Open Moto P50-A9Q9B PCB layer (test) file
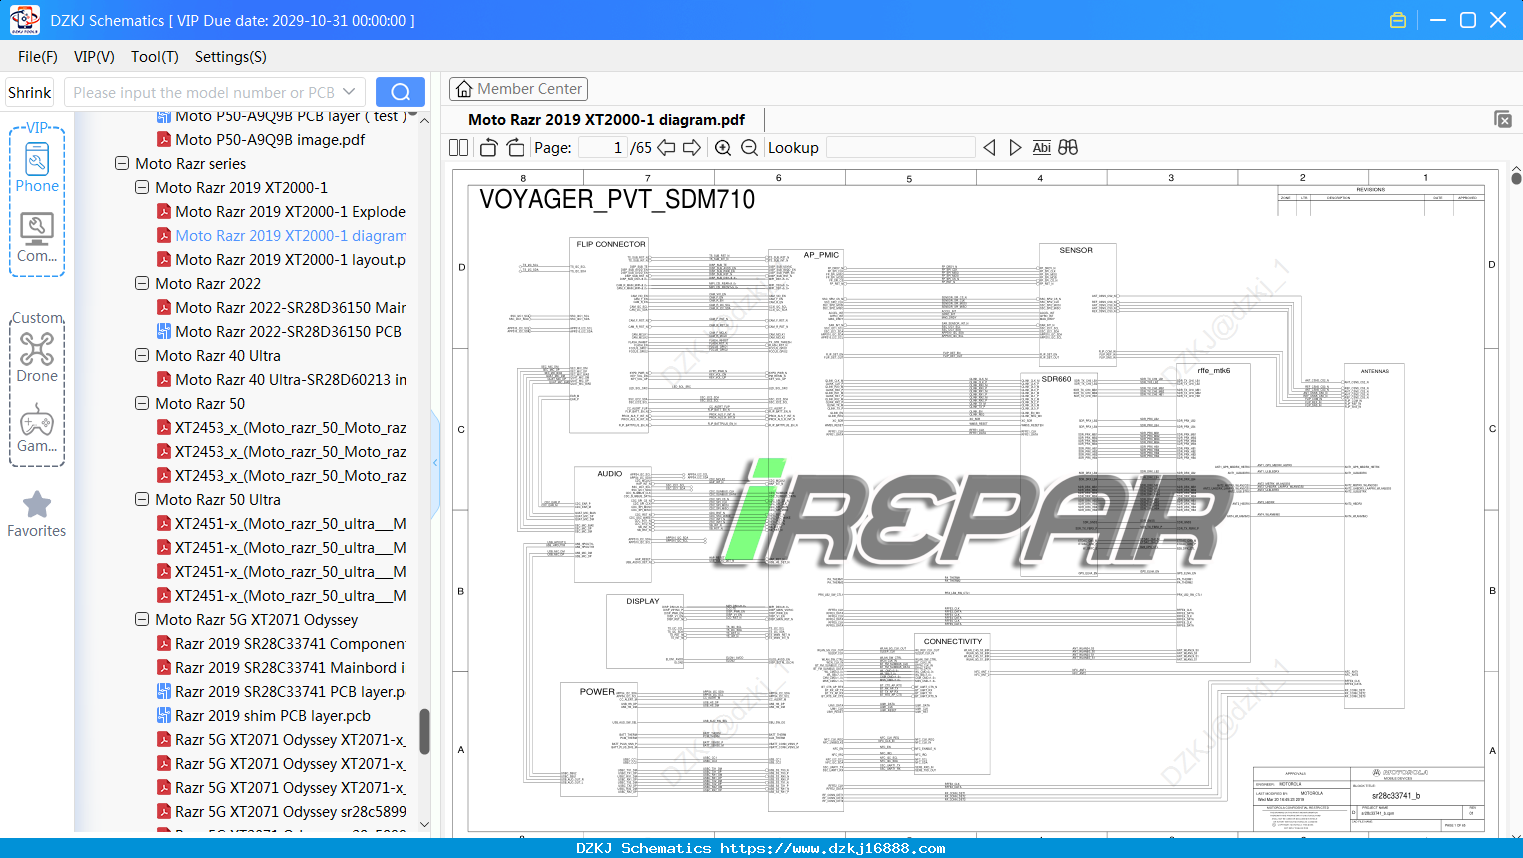 [x=281, y=117]
